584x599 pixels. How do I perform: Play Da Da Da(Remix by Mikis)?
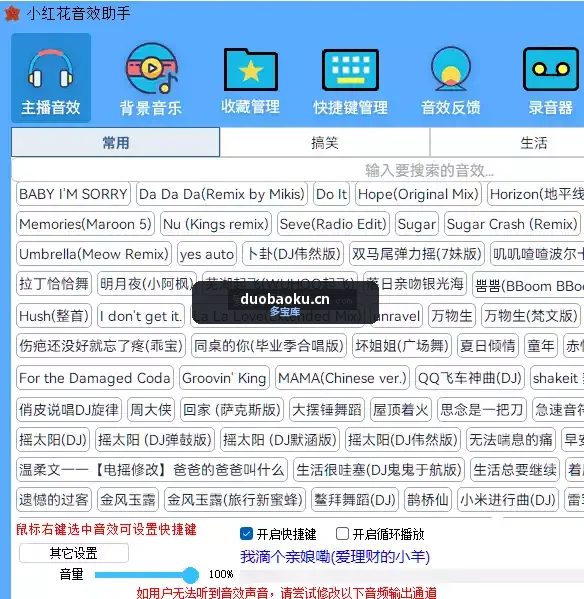222,194
